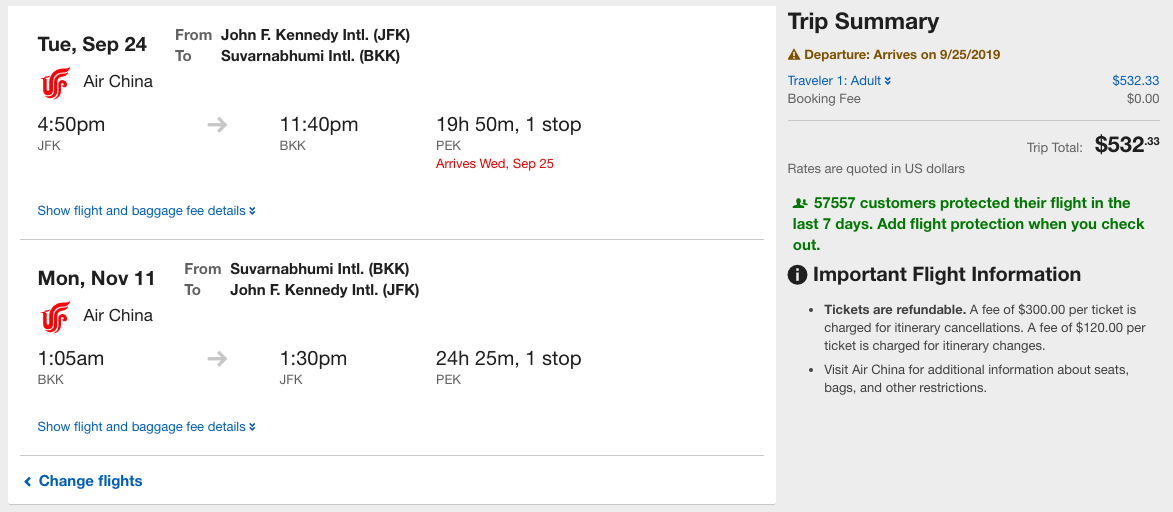Expand baggage fee details for the return flight
Viewport: 1173px width, 512px height.
pyautogui.click(x=146, y=427)
